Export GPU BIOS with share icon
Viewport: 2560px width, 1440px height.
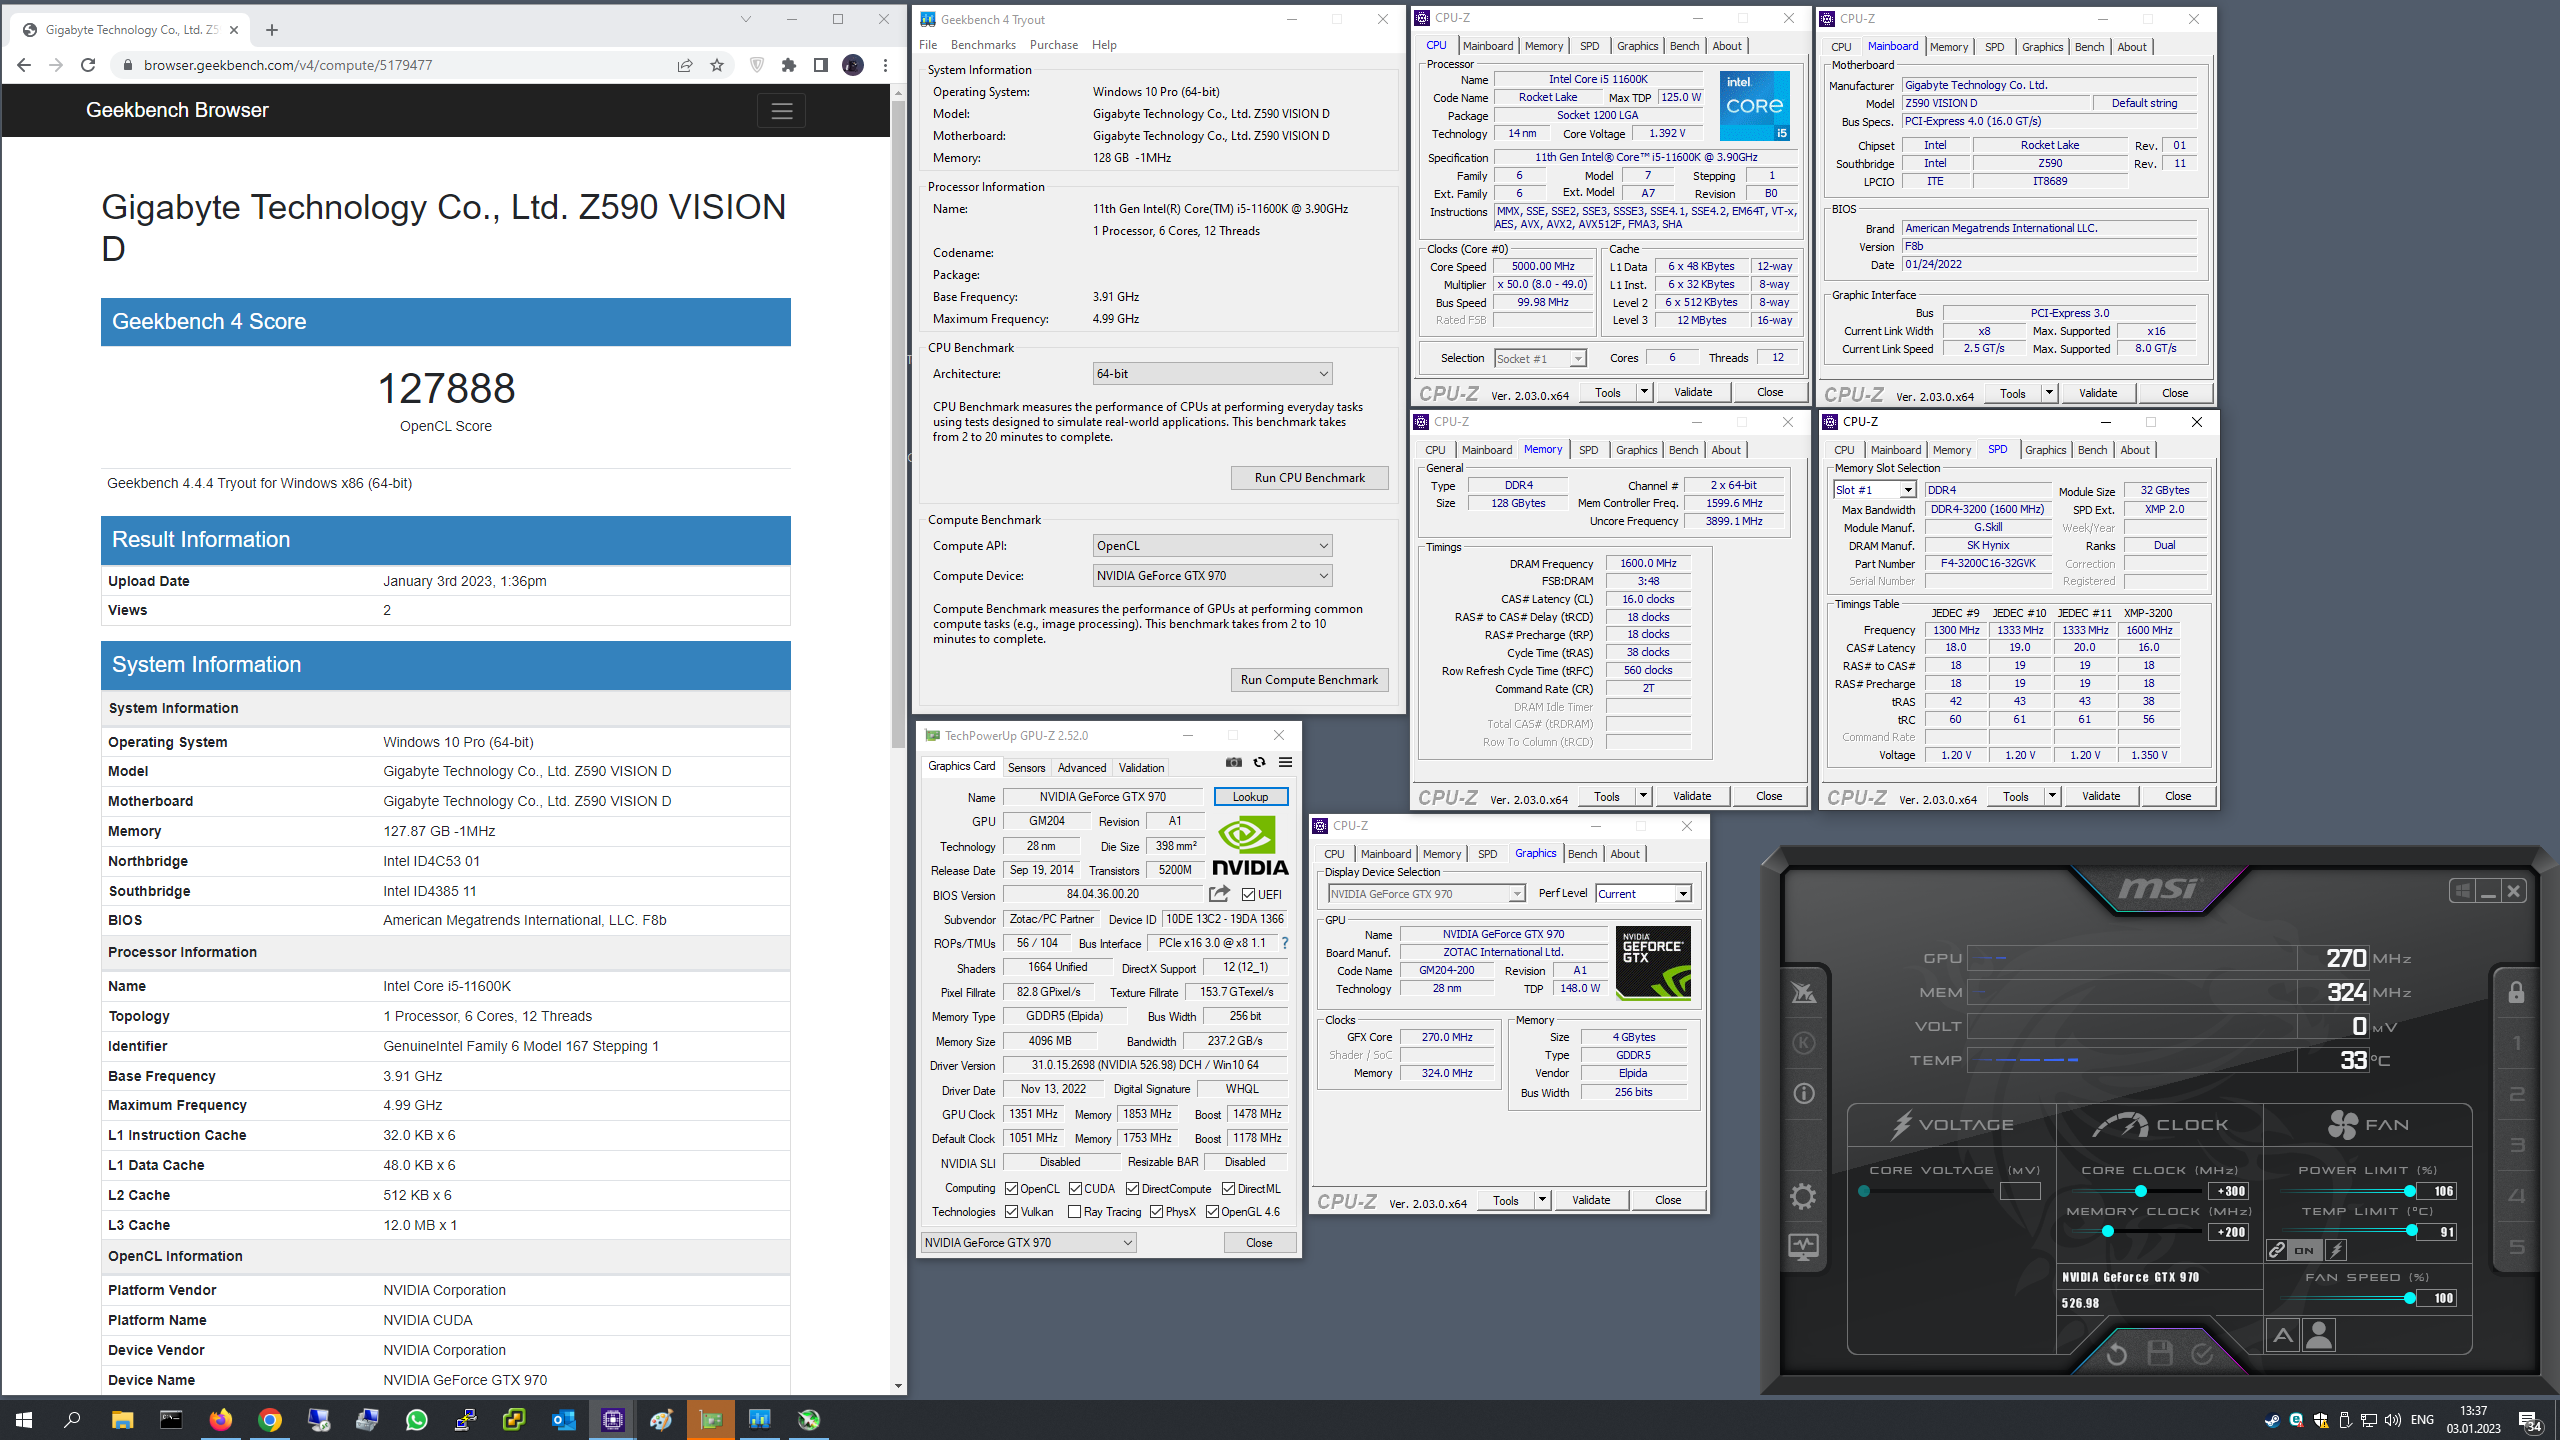tap(1219, 894)
